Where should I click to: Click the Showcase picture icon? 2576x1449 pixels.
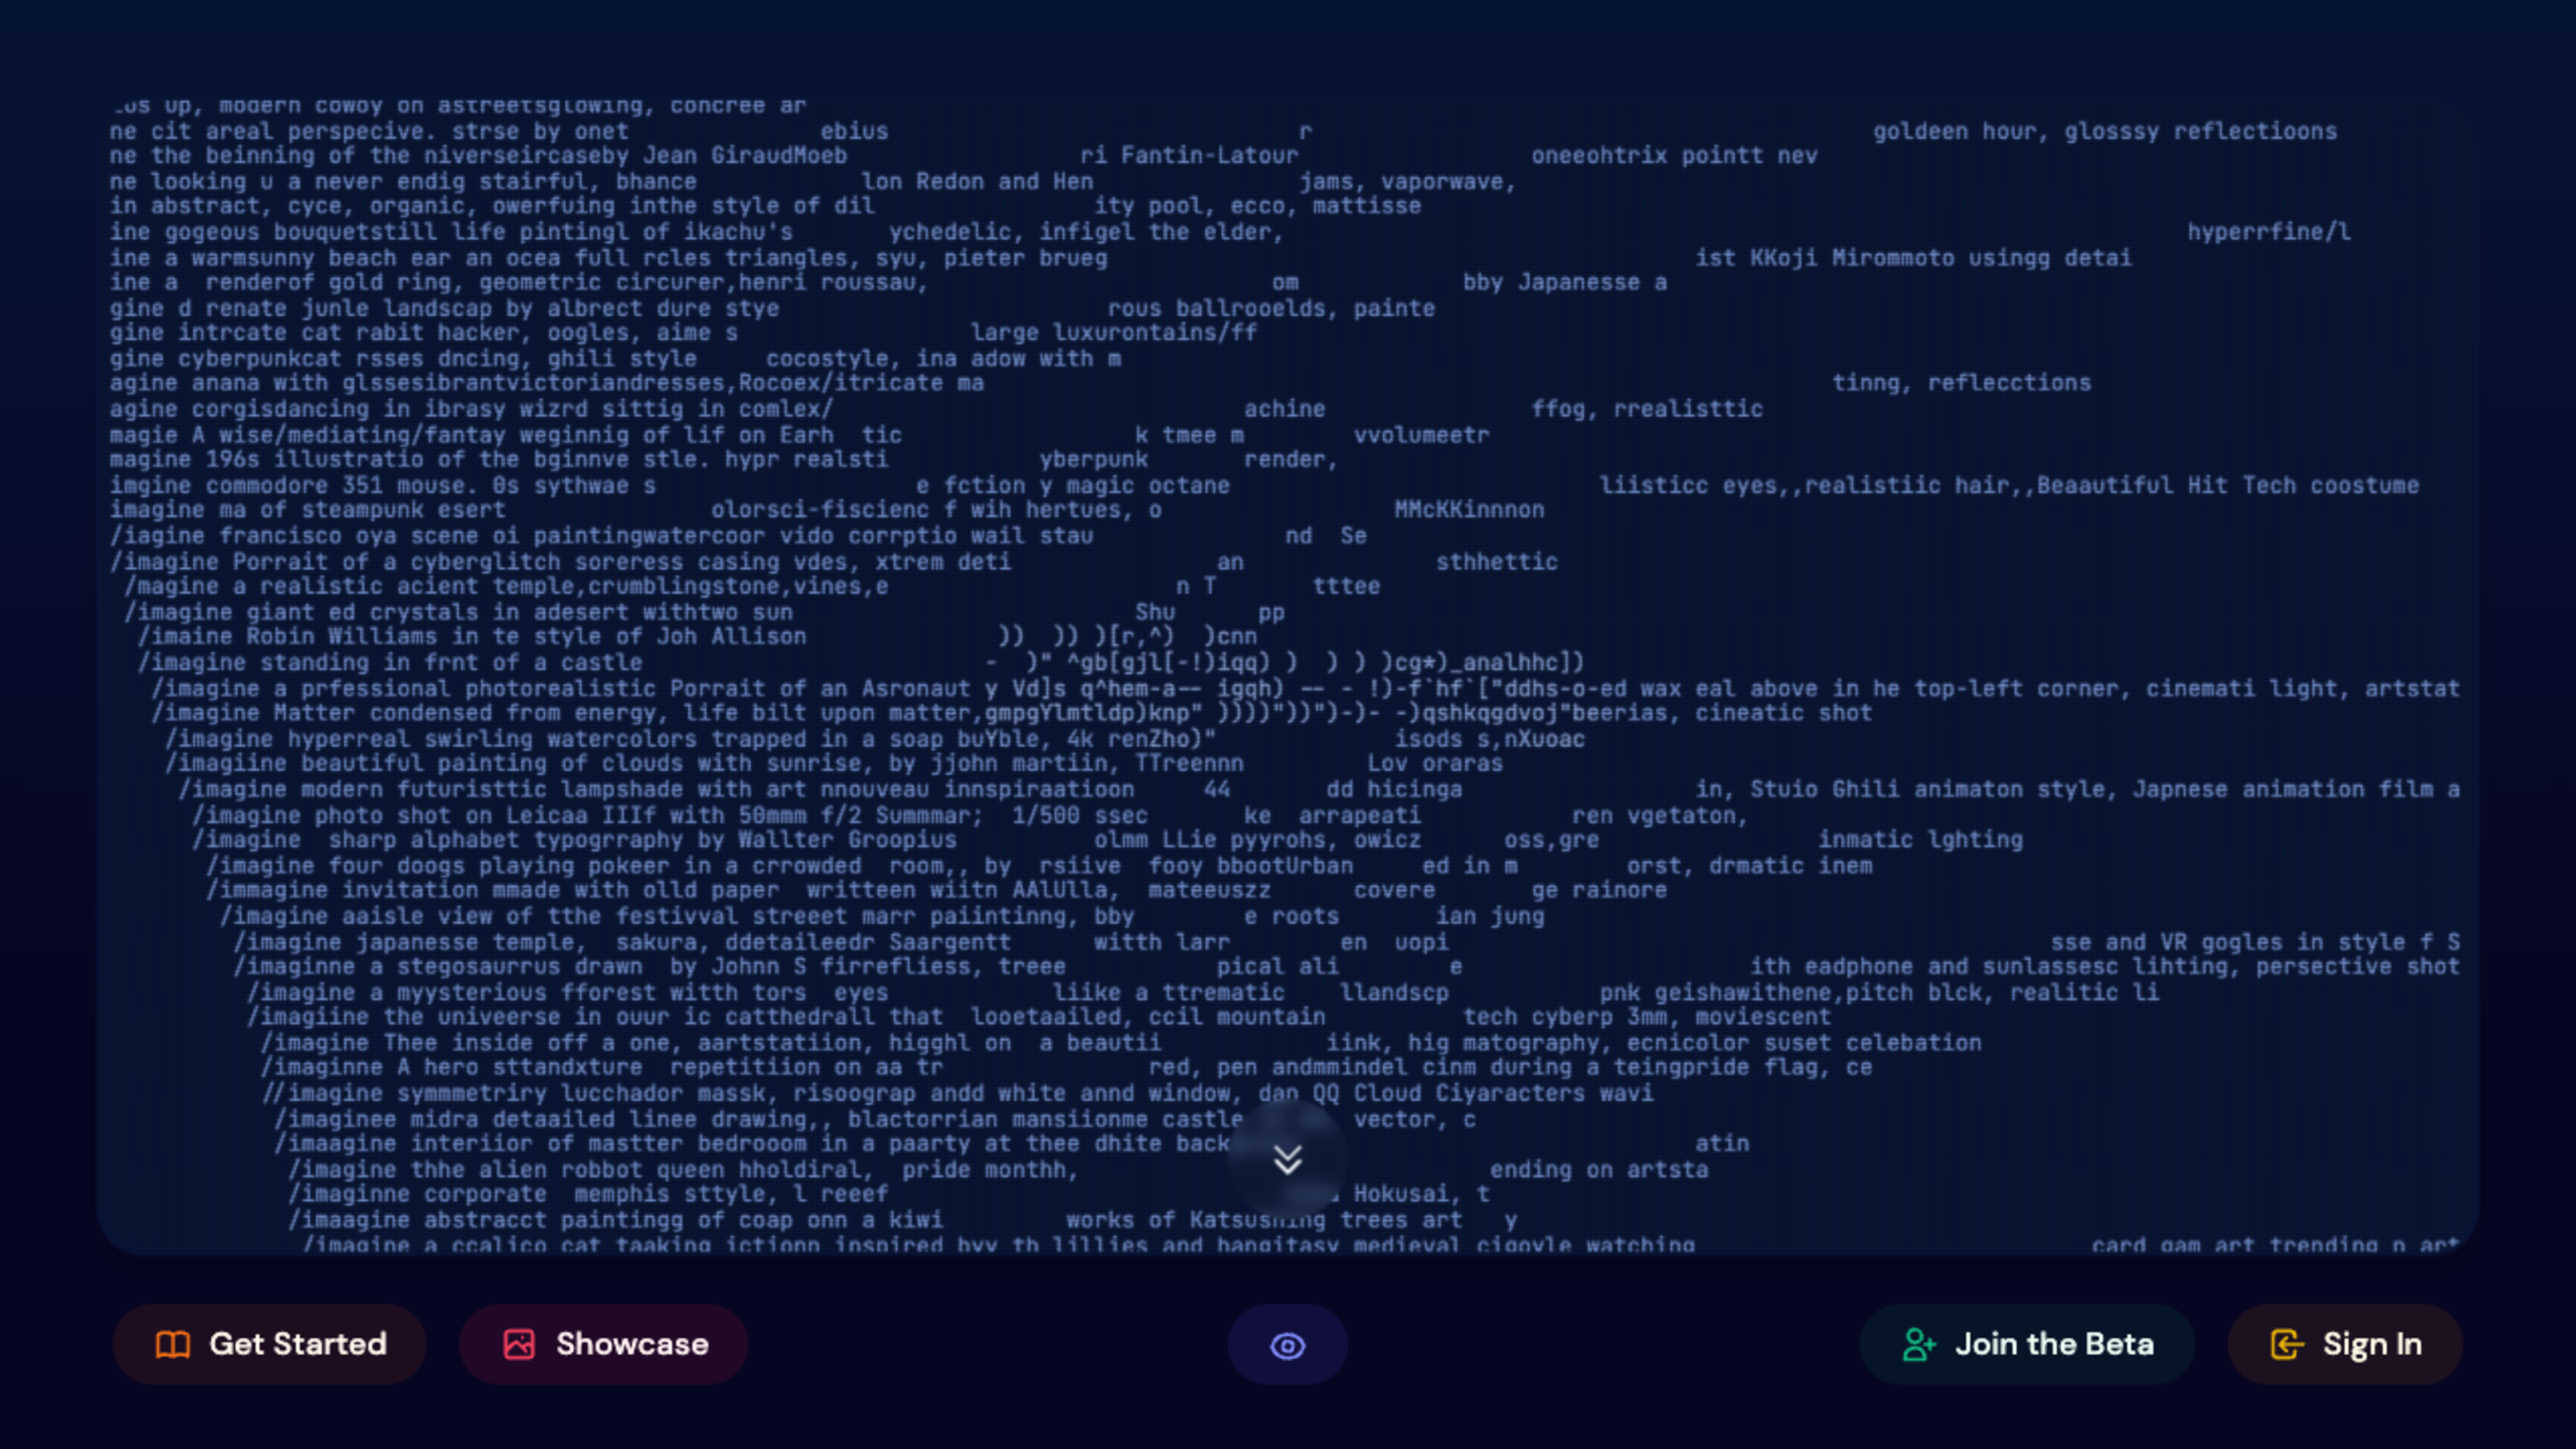519,1344
